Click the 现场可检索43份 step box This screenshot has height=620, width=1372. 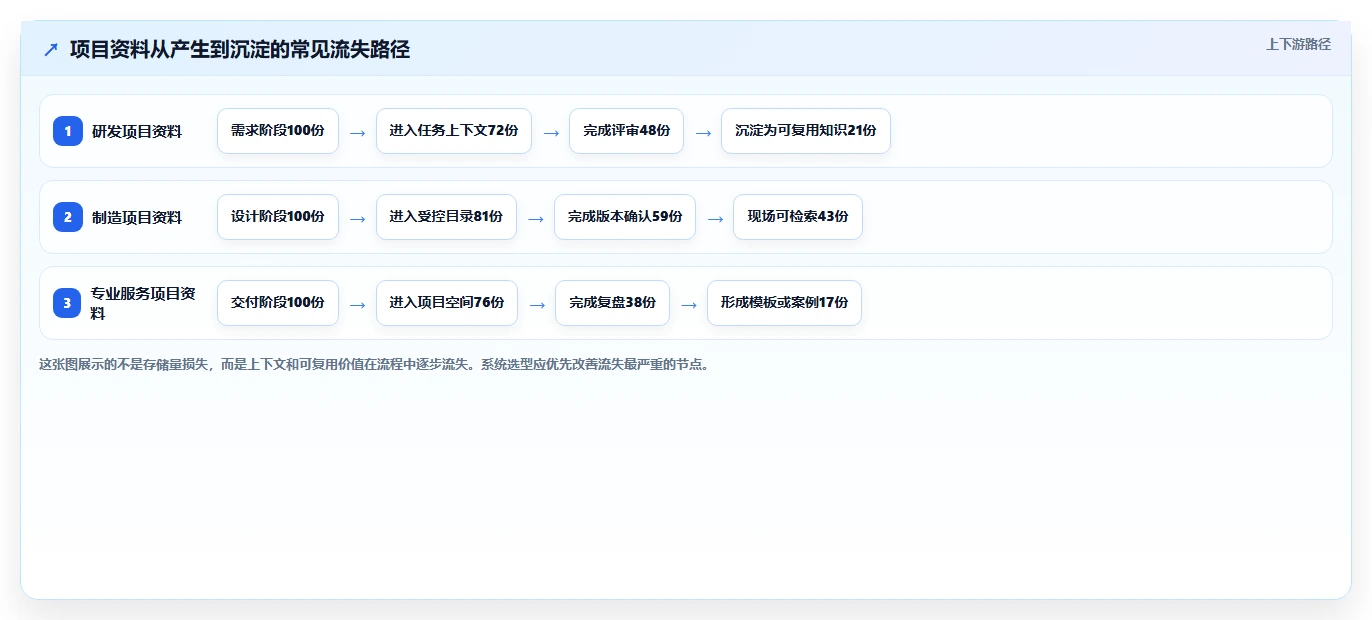pyautogui.click(x=798, y=217)
